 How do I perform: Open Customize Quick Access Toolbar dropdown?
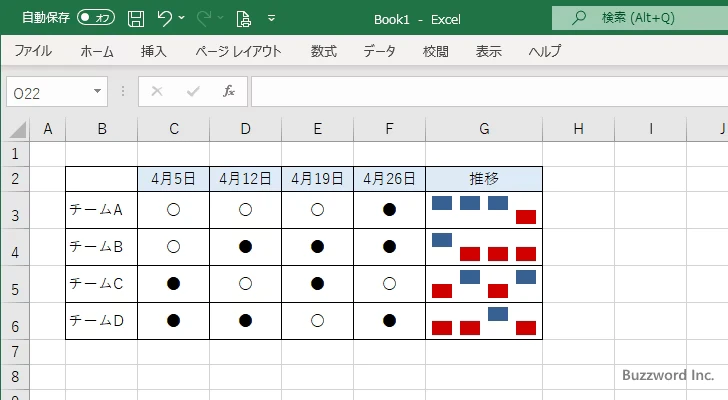(272, 18)
